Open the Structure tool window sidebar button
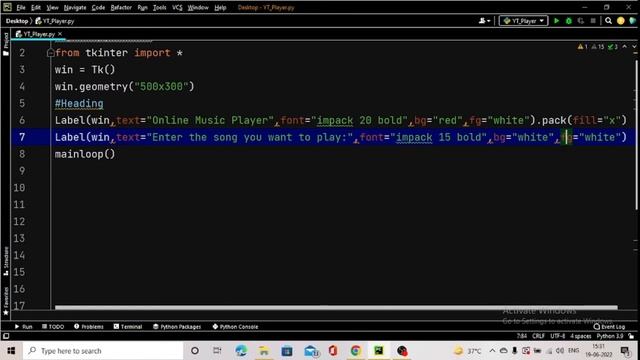 (x=6, y=261)
